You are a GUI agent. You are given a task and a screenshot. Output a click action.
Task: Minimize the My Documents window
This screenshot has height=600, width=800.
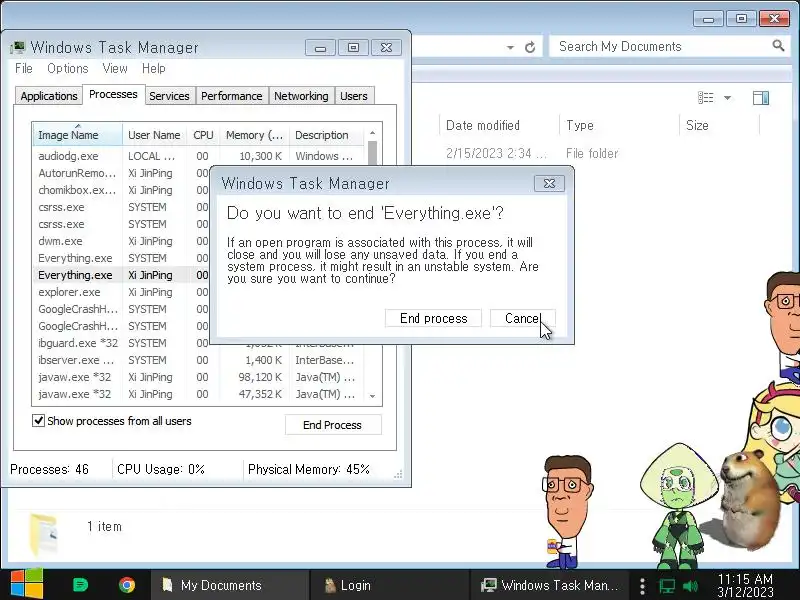point(708,19)
